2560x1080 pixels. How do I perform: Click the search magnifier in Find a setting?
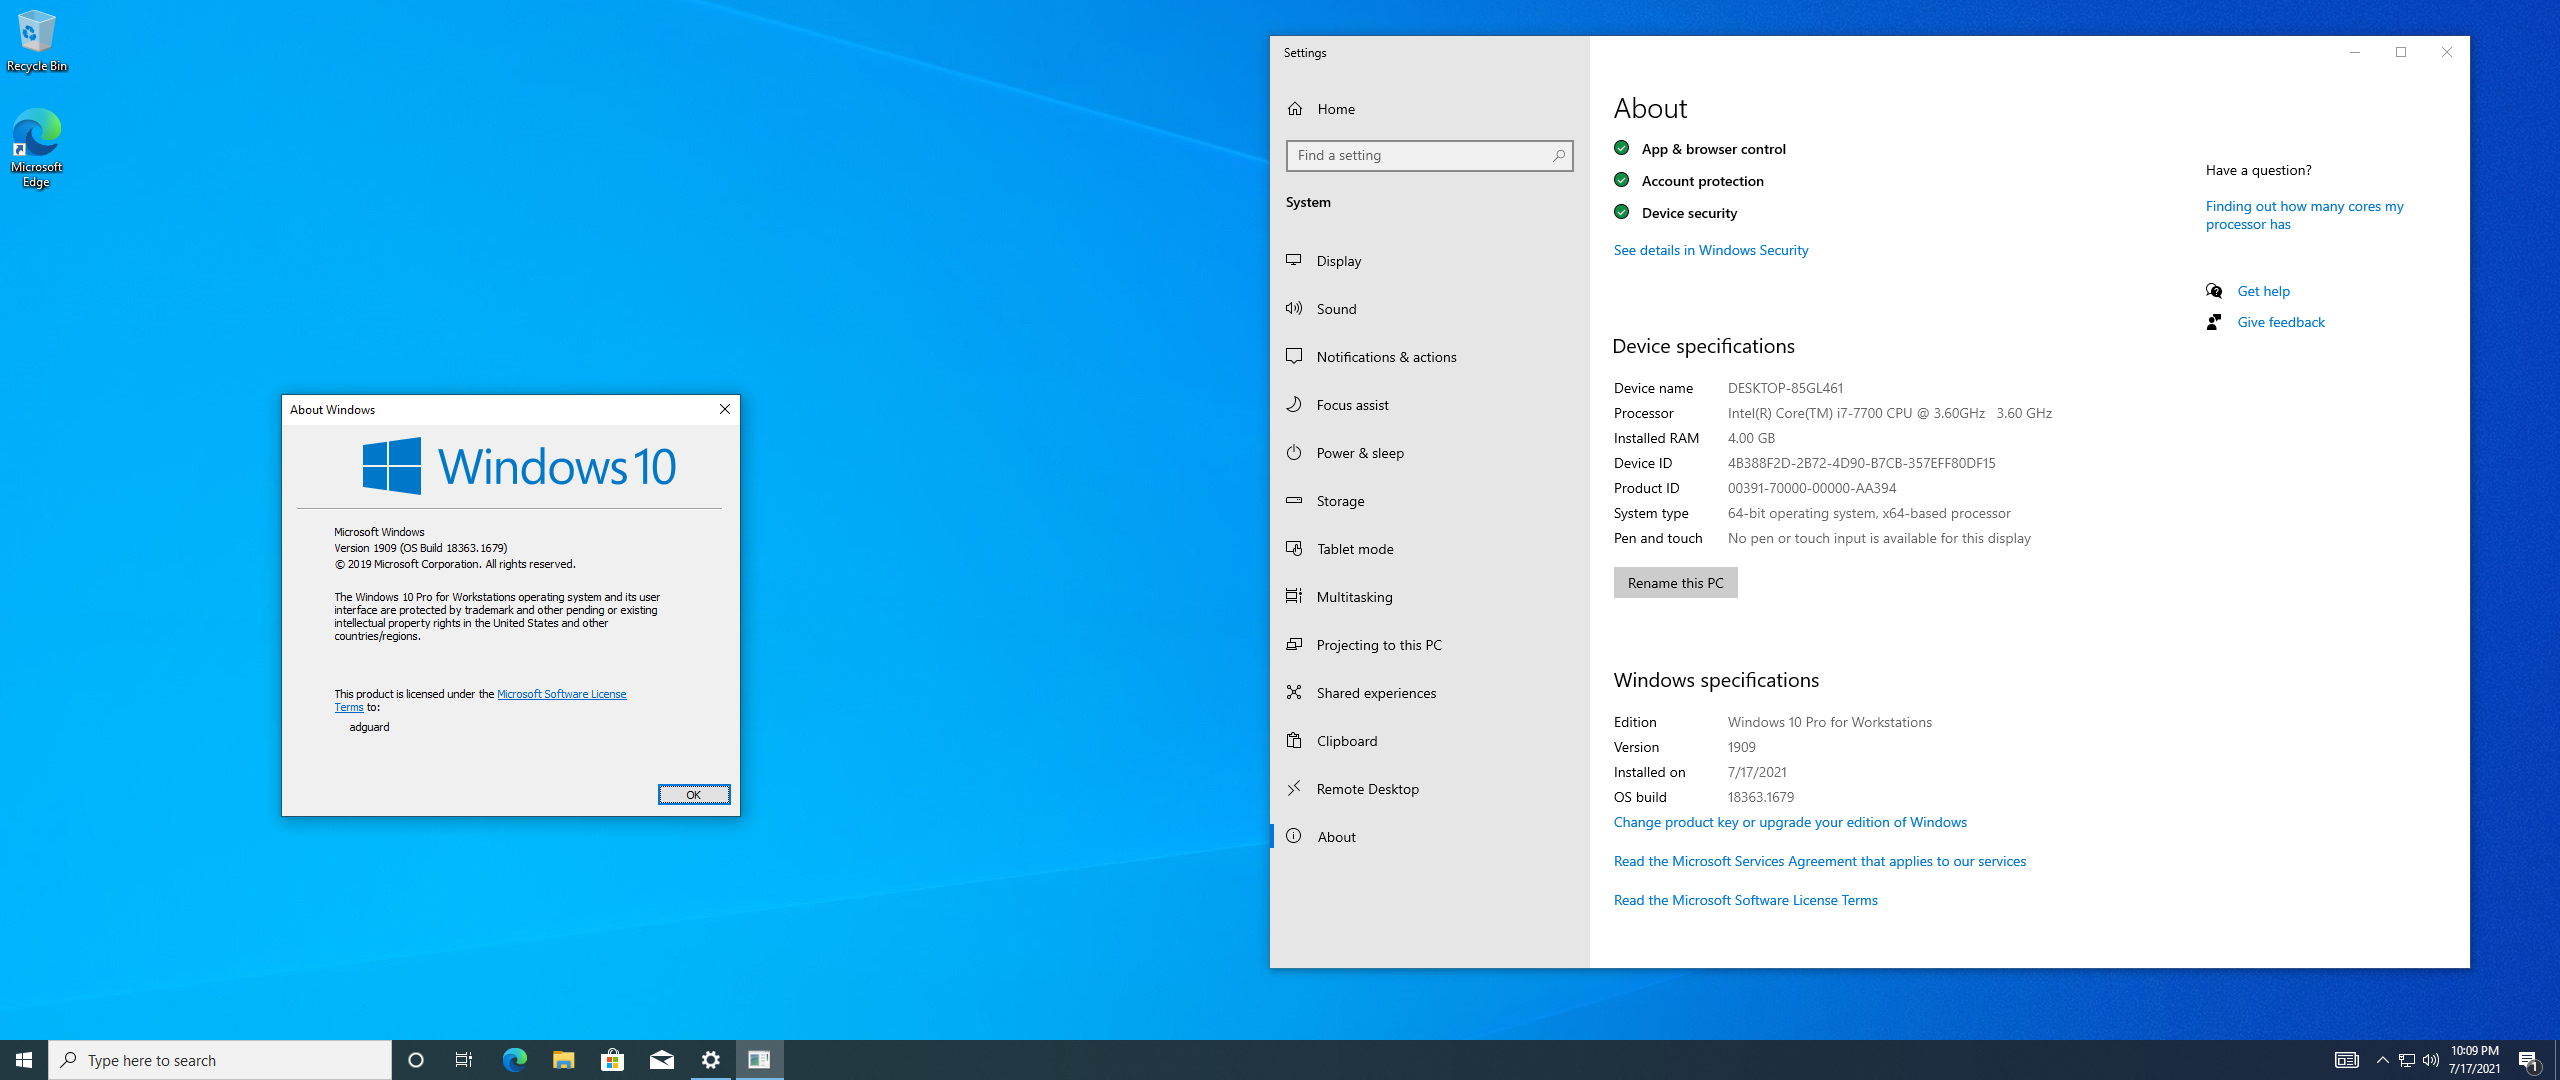tap(1558, 156)
